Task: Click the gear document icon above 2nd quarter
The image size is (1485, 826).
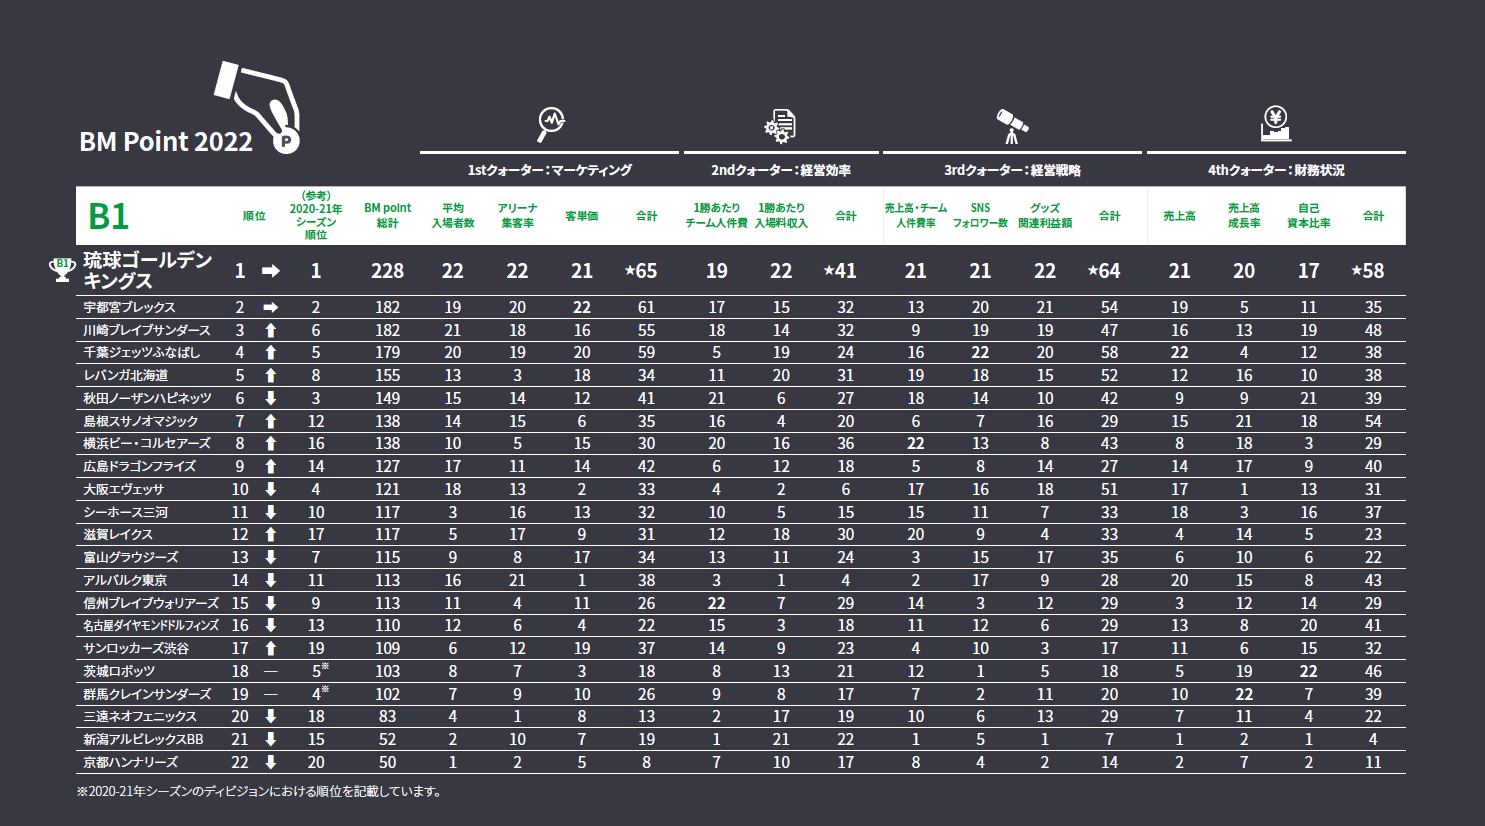Action: 780,126
